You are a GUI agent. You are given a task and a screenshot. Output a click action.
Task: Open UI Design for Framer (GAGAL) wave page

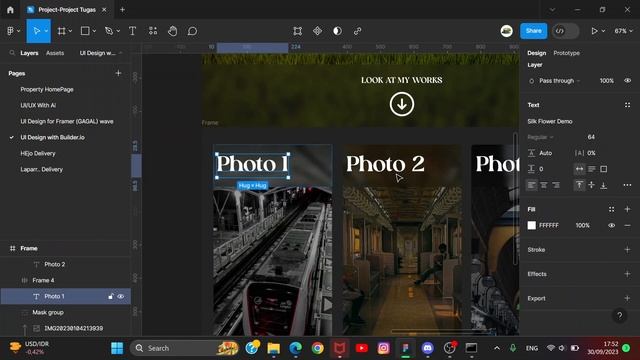(67, 121)
